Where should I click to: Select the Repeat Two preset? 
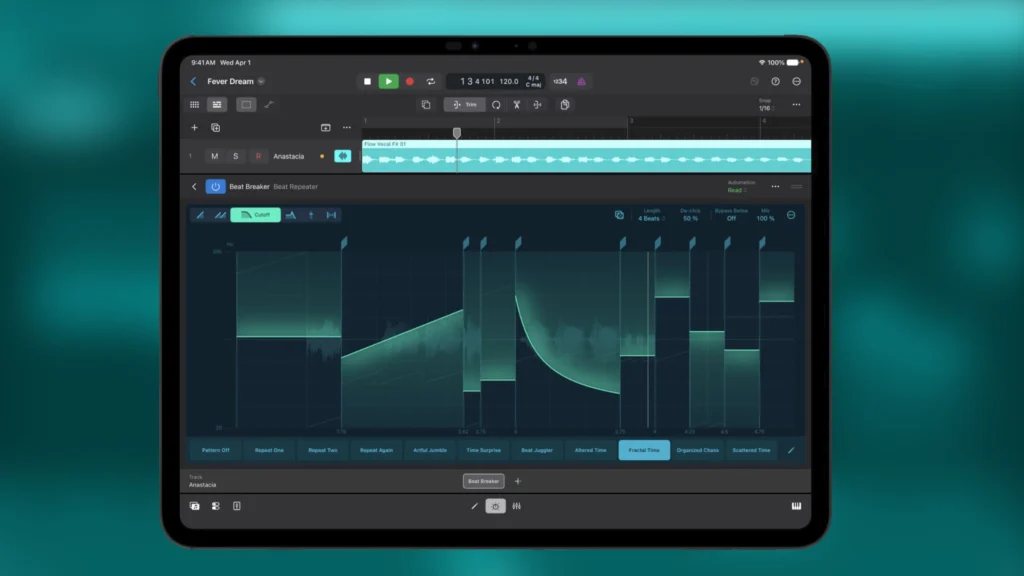click(x=323, y=450)
